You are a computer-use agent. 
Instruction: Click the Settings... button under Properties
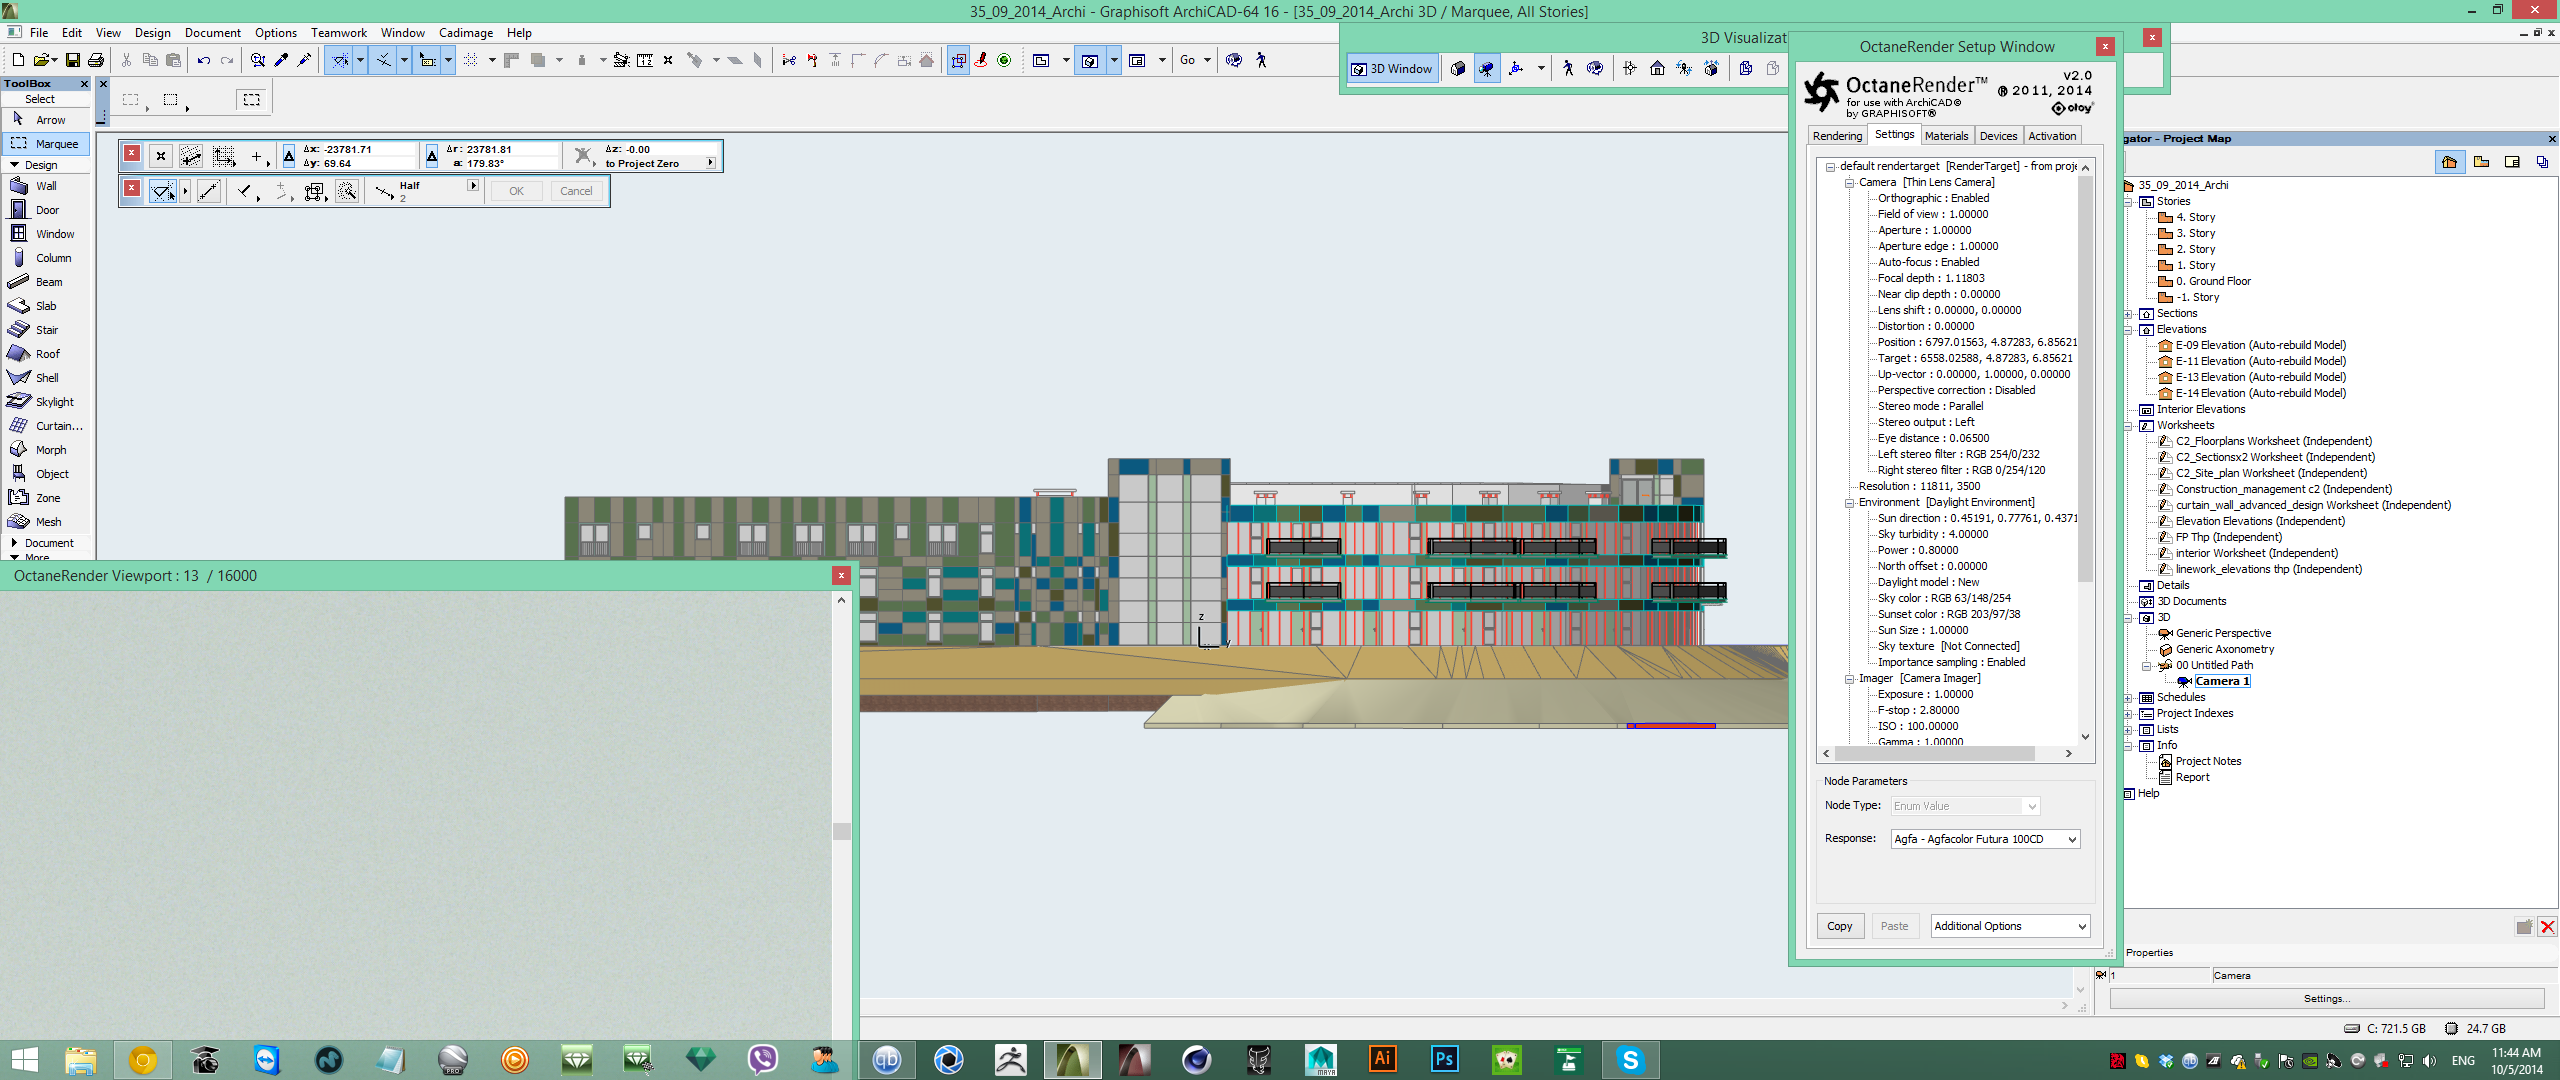pos(2326,998)
